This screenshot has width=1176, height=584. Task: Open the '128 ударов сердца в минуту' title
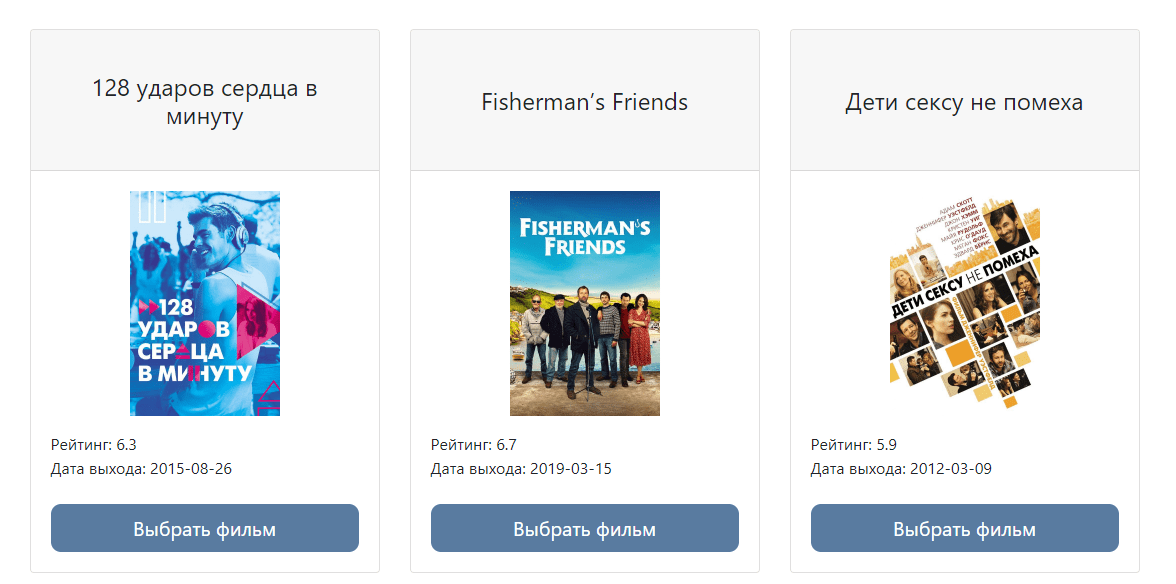[204, 99]
